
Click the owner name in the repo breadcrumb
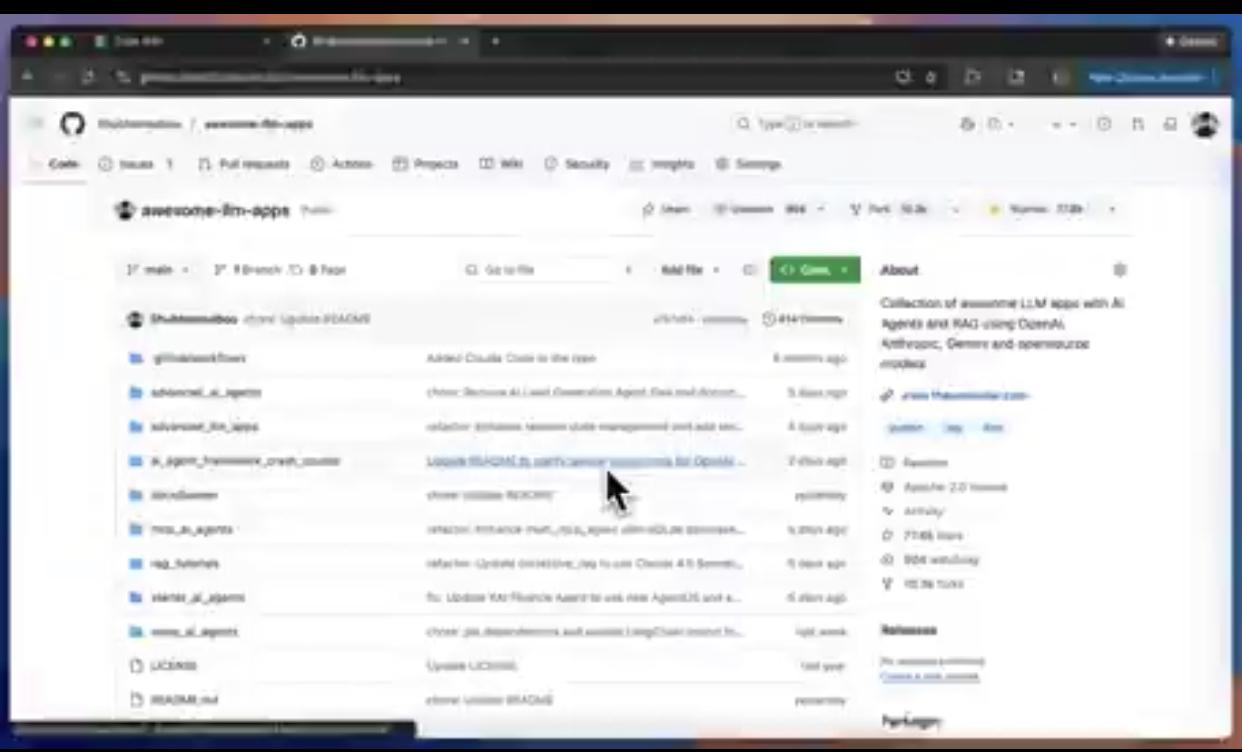coord(139,124)
